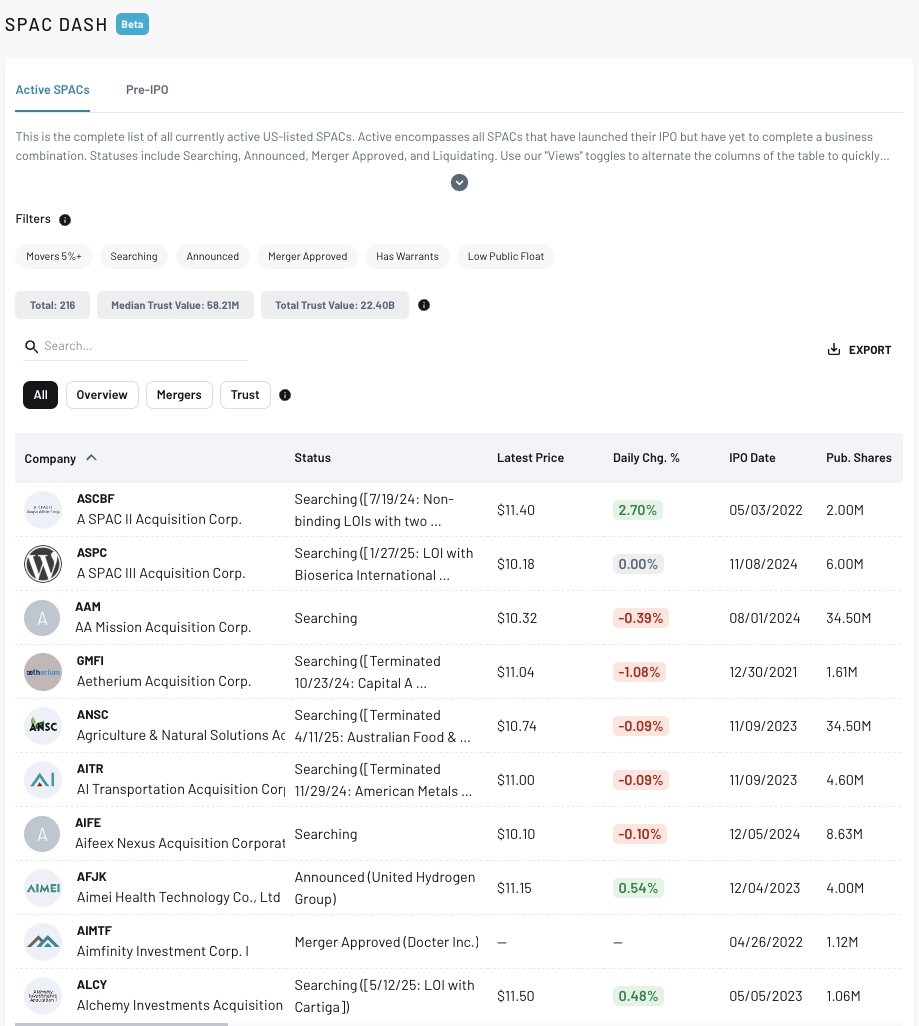Click the $10.18 price for ASPC

click(x=516, y=564)
